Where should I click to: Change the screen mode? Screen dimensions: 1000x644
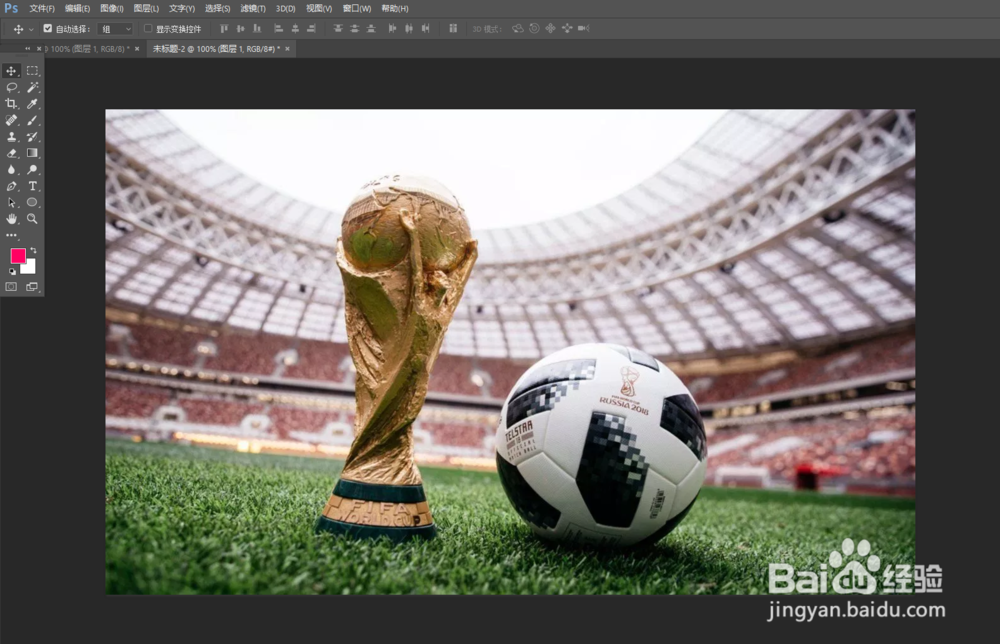[x=32, y=287]
